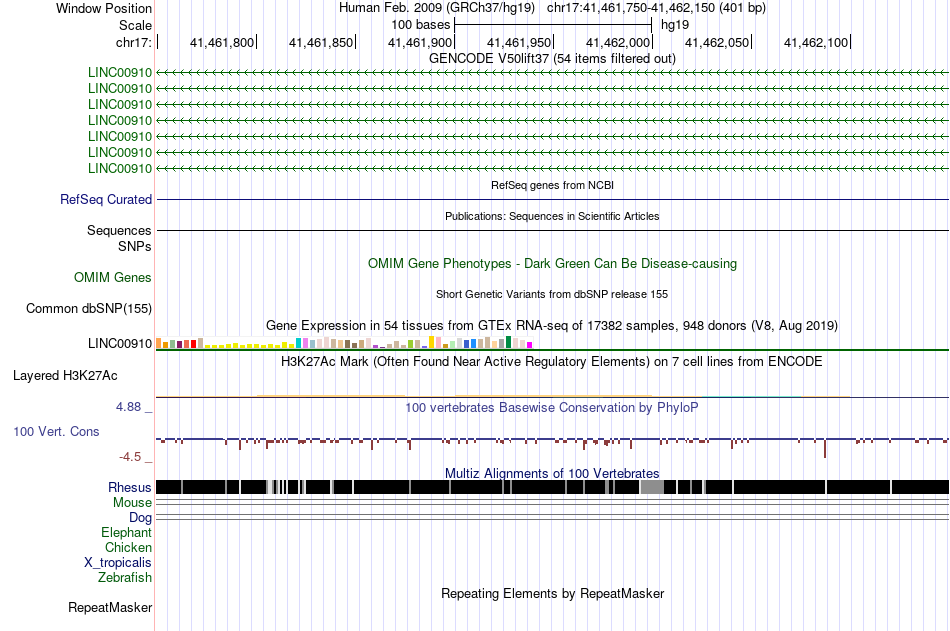Select position text chr17:41,461,750-41,462,150 (401 bp)
Screen dimensions: 950x631
click(656, 8)
